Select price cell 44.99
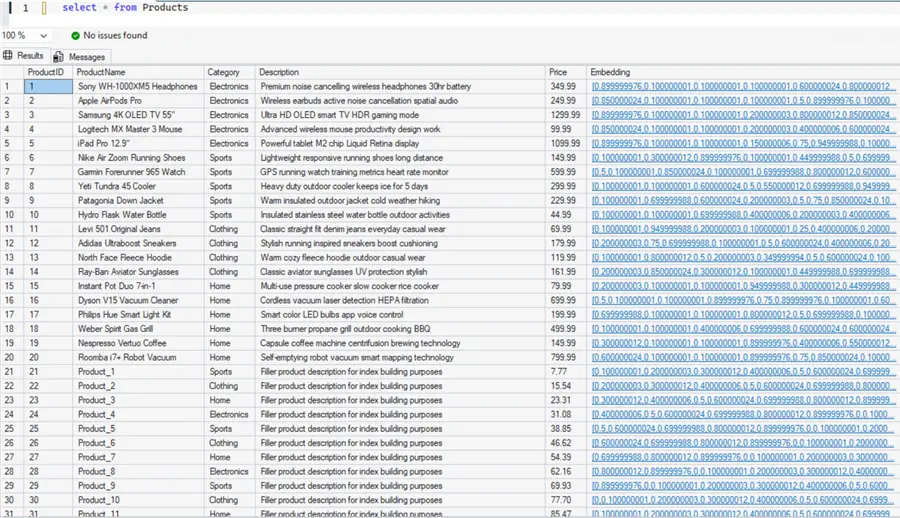 pos(566,215)
